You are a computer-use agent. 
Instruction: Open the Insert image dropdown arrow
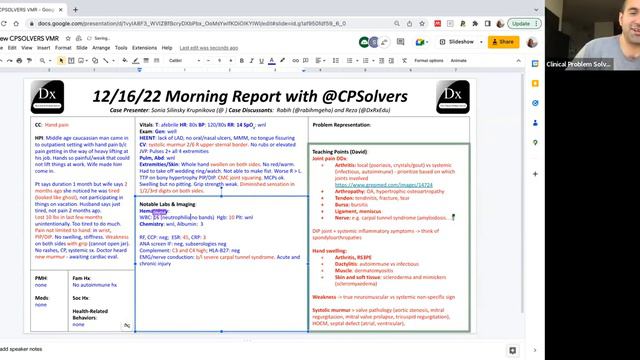tap(87, 61)
